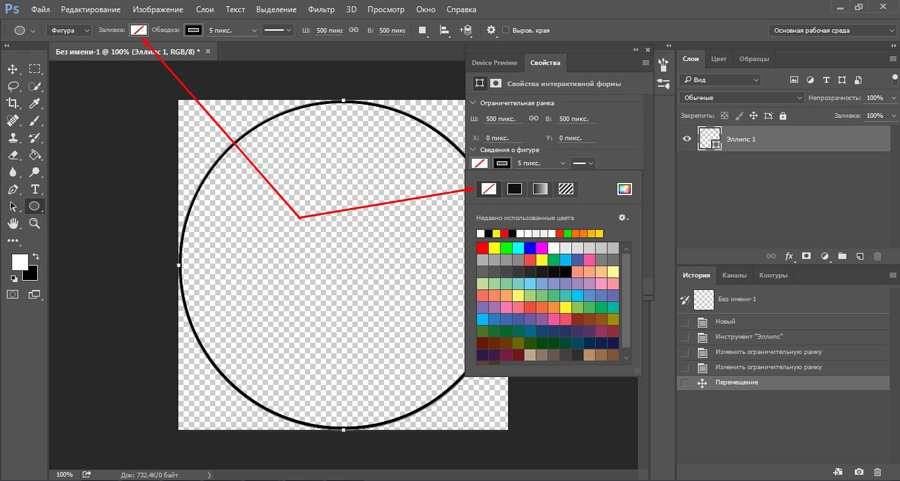900x481 pixels.
Task: Select the Lasso tool
Action: (x=13, y=87)
